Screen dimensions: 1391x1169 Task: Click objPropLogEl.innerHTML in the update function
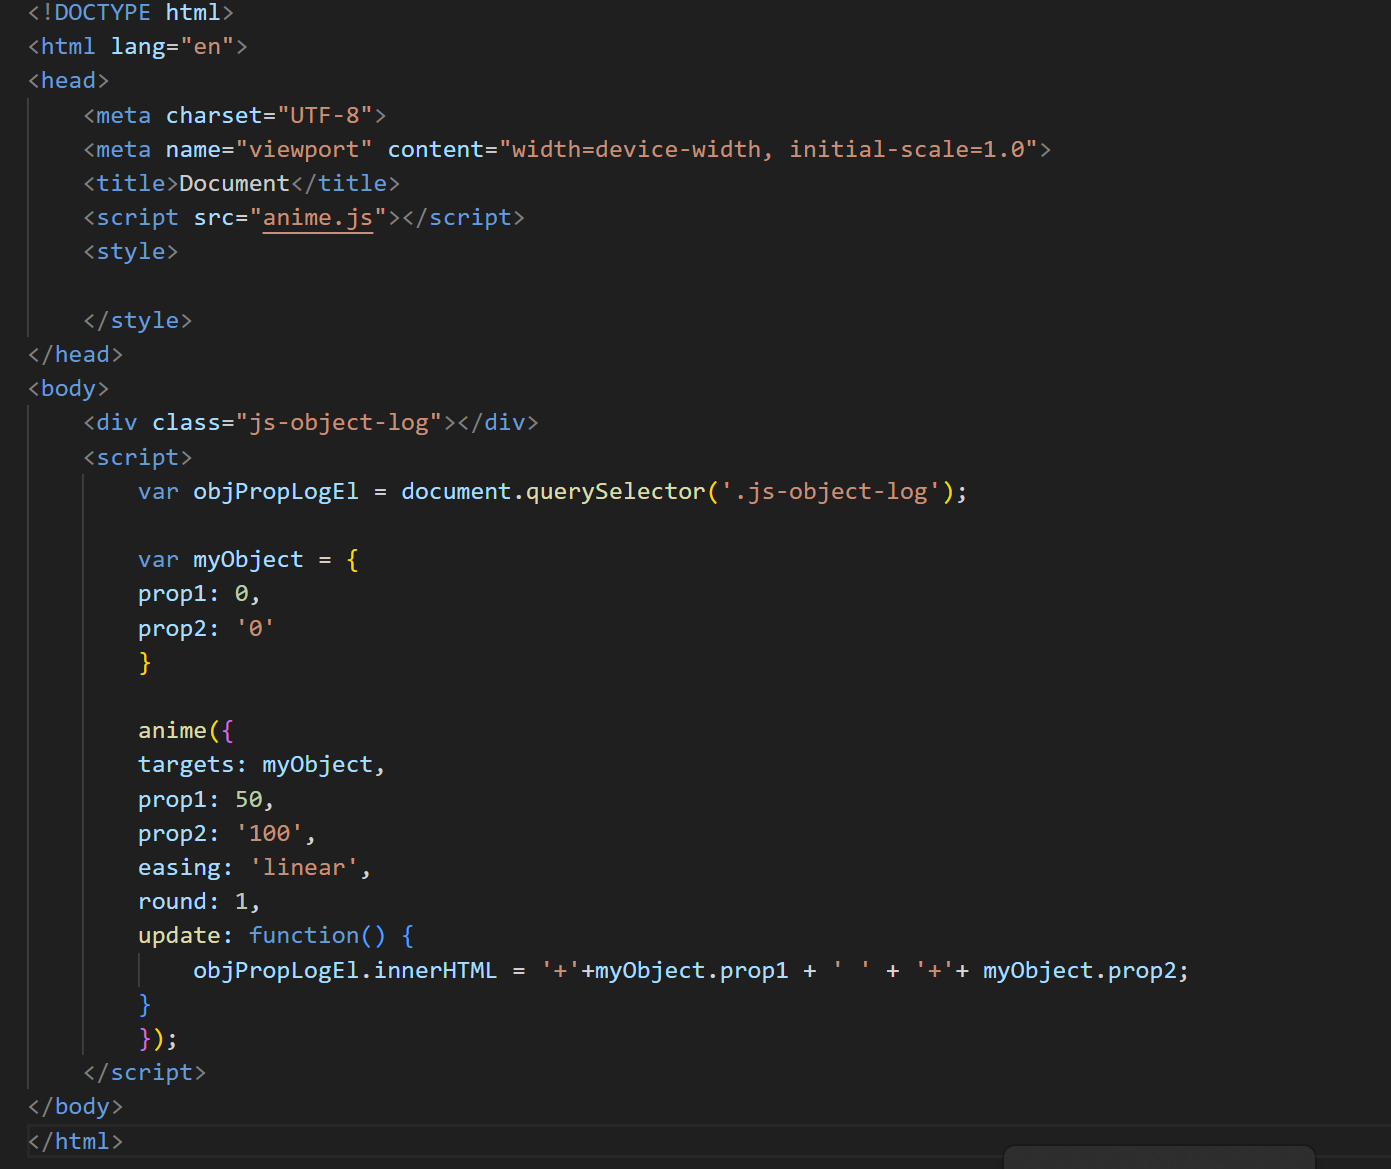pos(345,971)
